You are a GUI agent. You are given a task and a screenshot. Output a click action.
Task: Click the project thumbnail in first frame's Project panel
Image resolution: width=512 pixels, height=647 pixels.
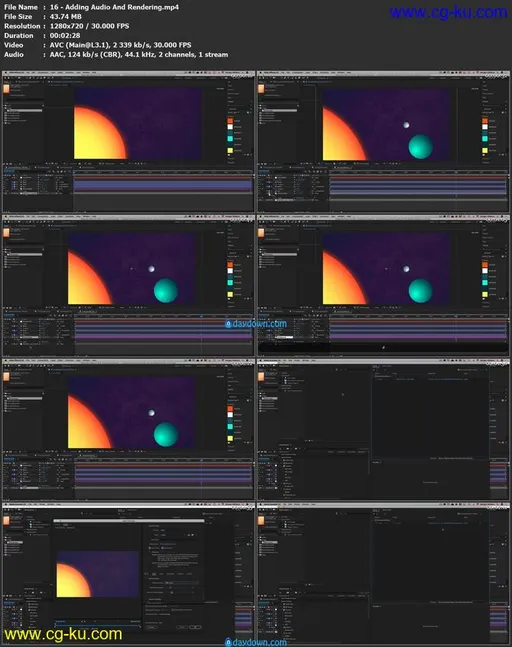(7, 88)
